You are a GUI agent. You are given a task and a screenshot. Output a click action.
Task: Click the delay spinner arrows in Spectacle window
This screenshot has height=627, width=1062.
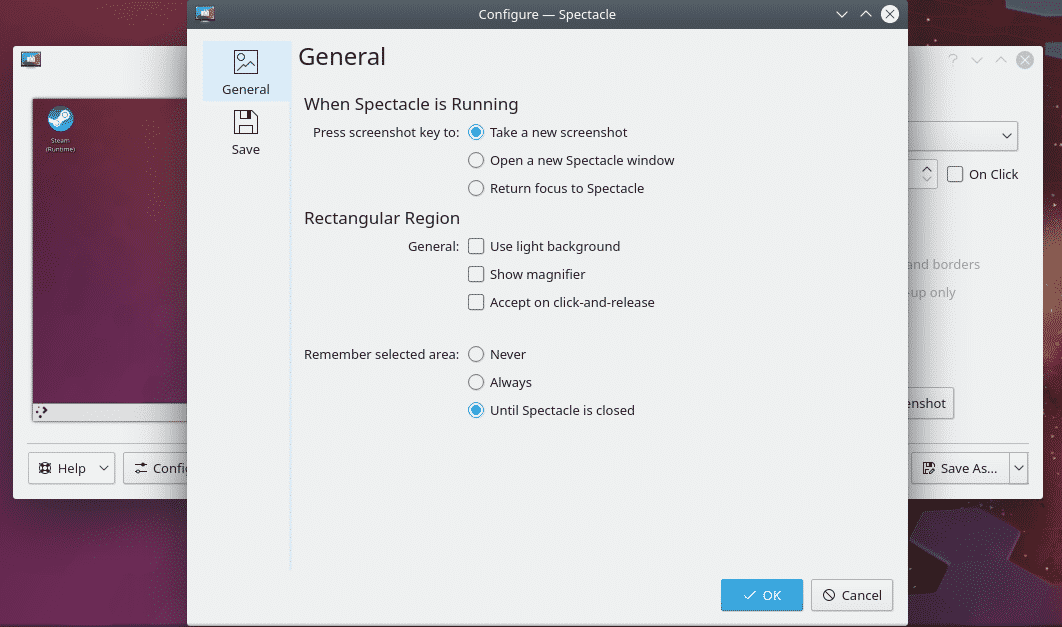(927, 175)
